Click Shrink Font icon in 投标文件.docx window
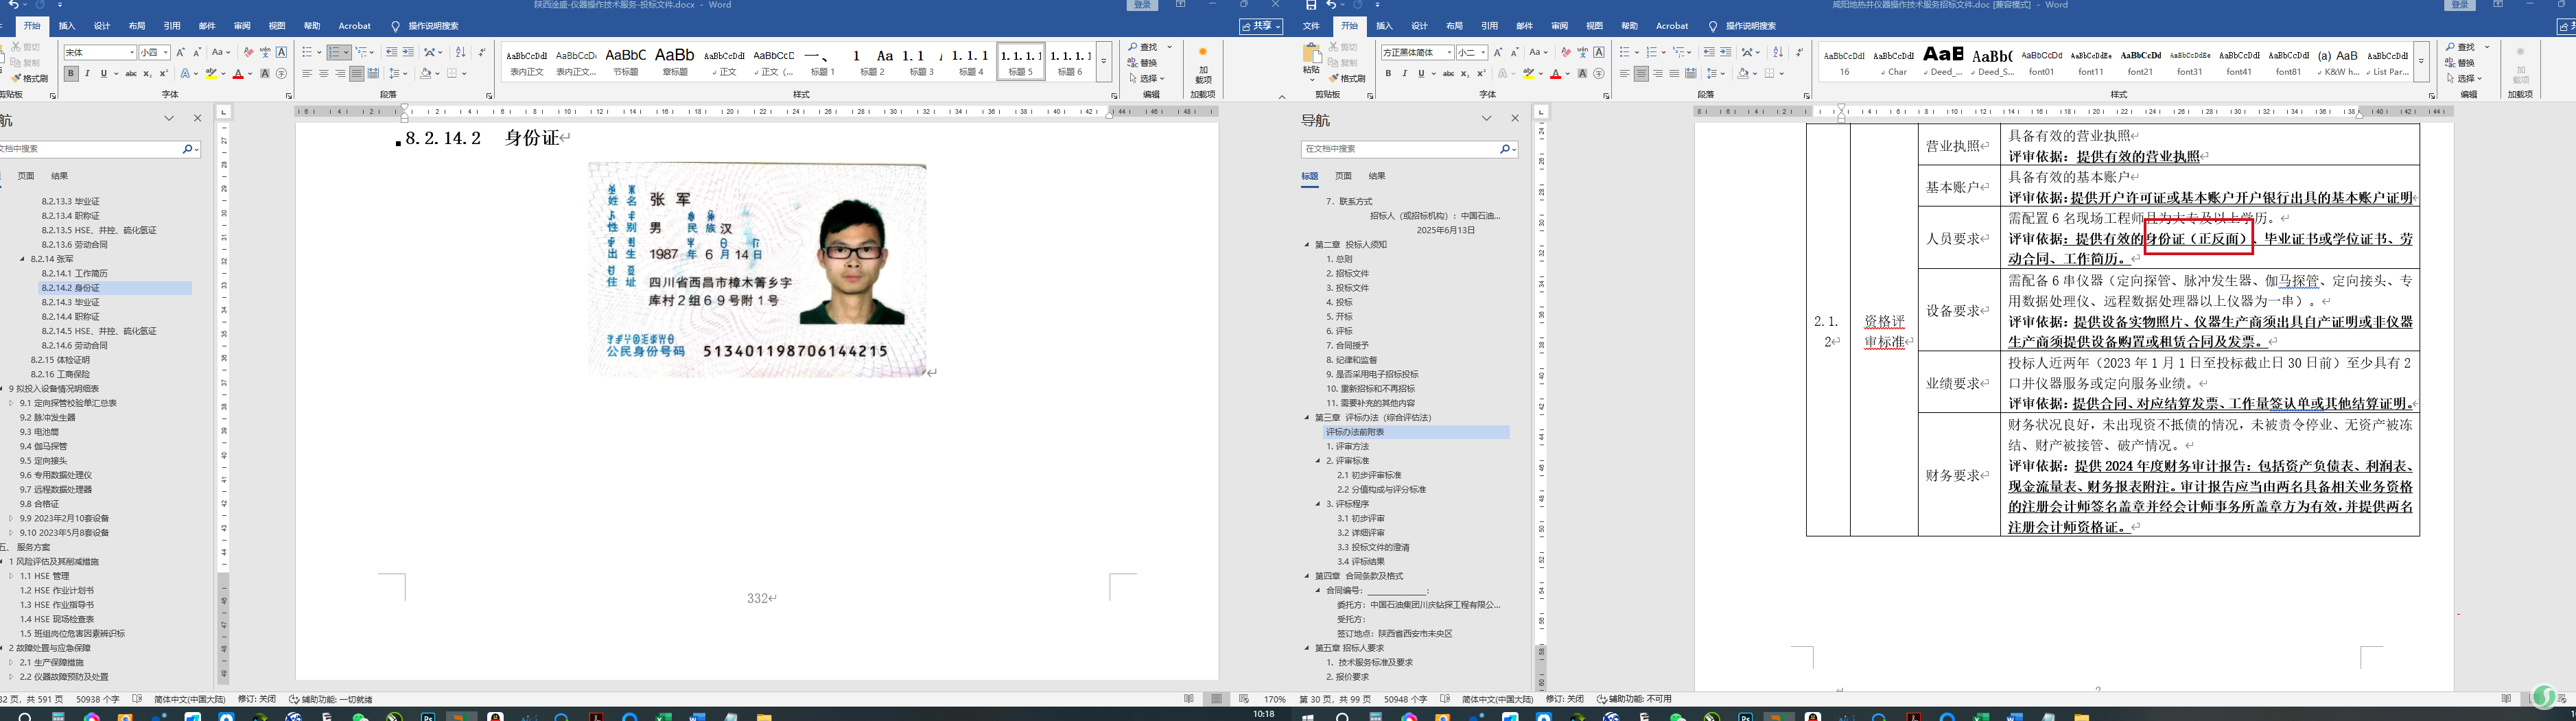 click(197, 52)
